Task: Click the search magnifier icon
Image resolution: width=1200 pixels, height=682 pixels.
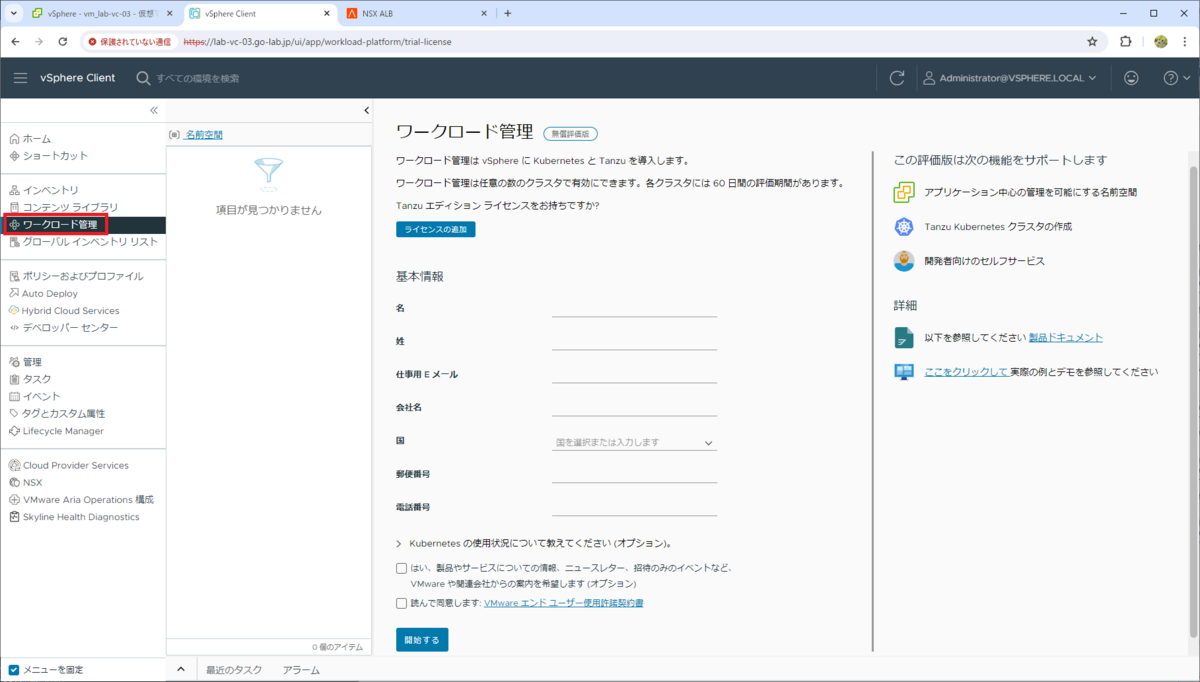Action: click(143, 78)
